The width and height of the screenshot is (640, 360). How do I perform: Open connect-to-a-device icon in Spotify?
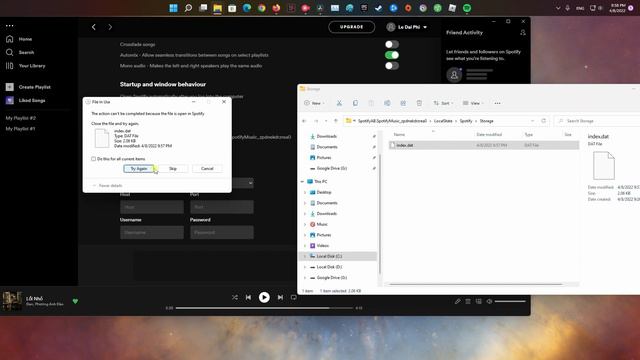pyautogui.click(x=479, y=302)
